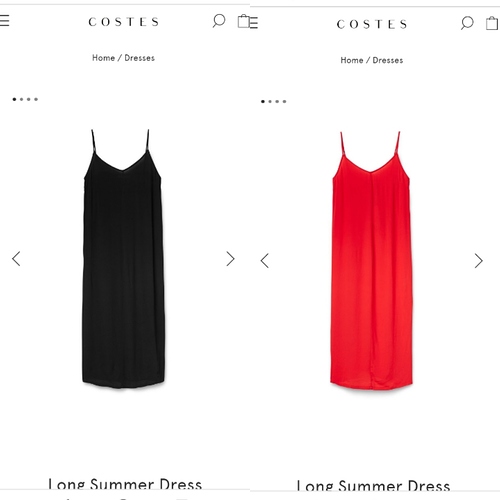Click the COSTES logo above black dress
The height and width of the screenshot is (500, 500).
123,22
